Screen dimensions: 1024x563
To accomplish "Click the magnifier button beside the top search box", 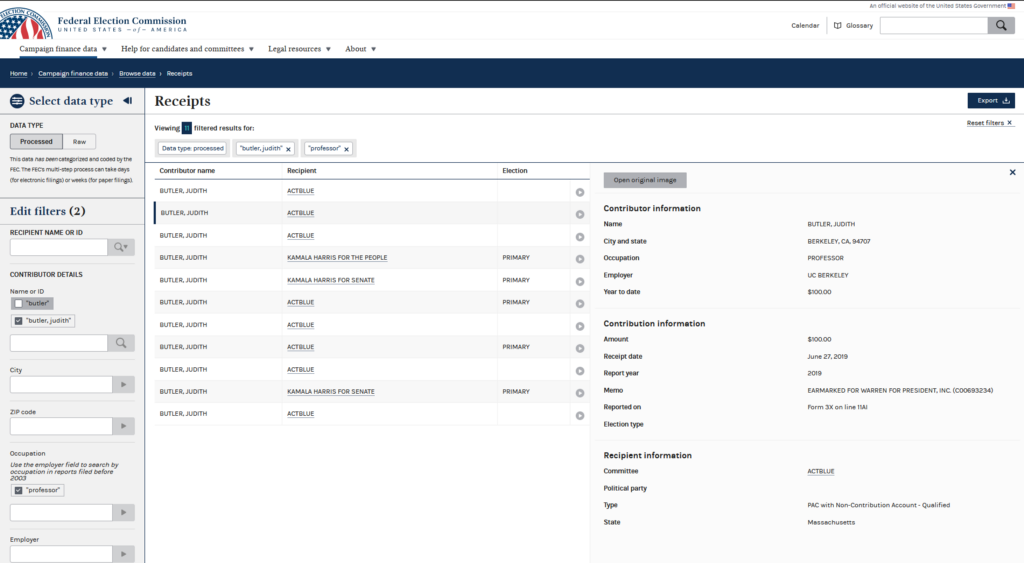I will coord(1001,25).
